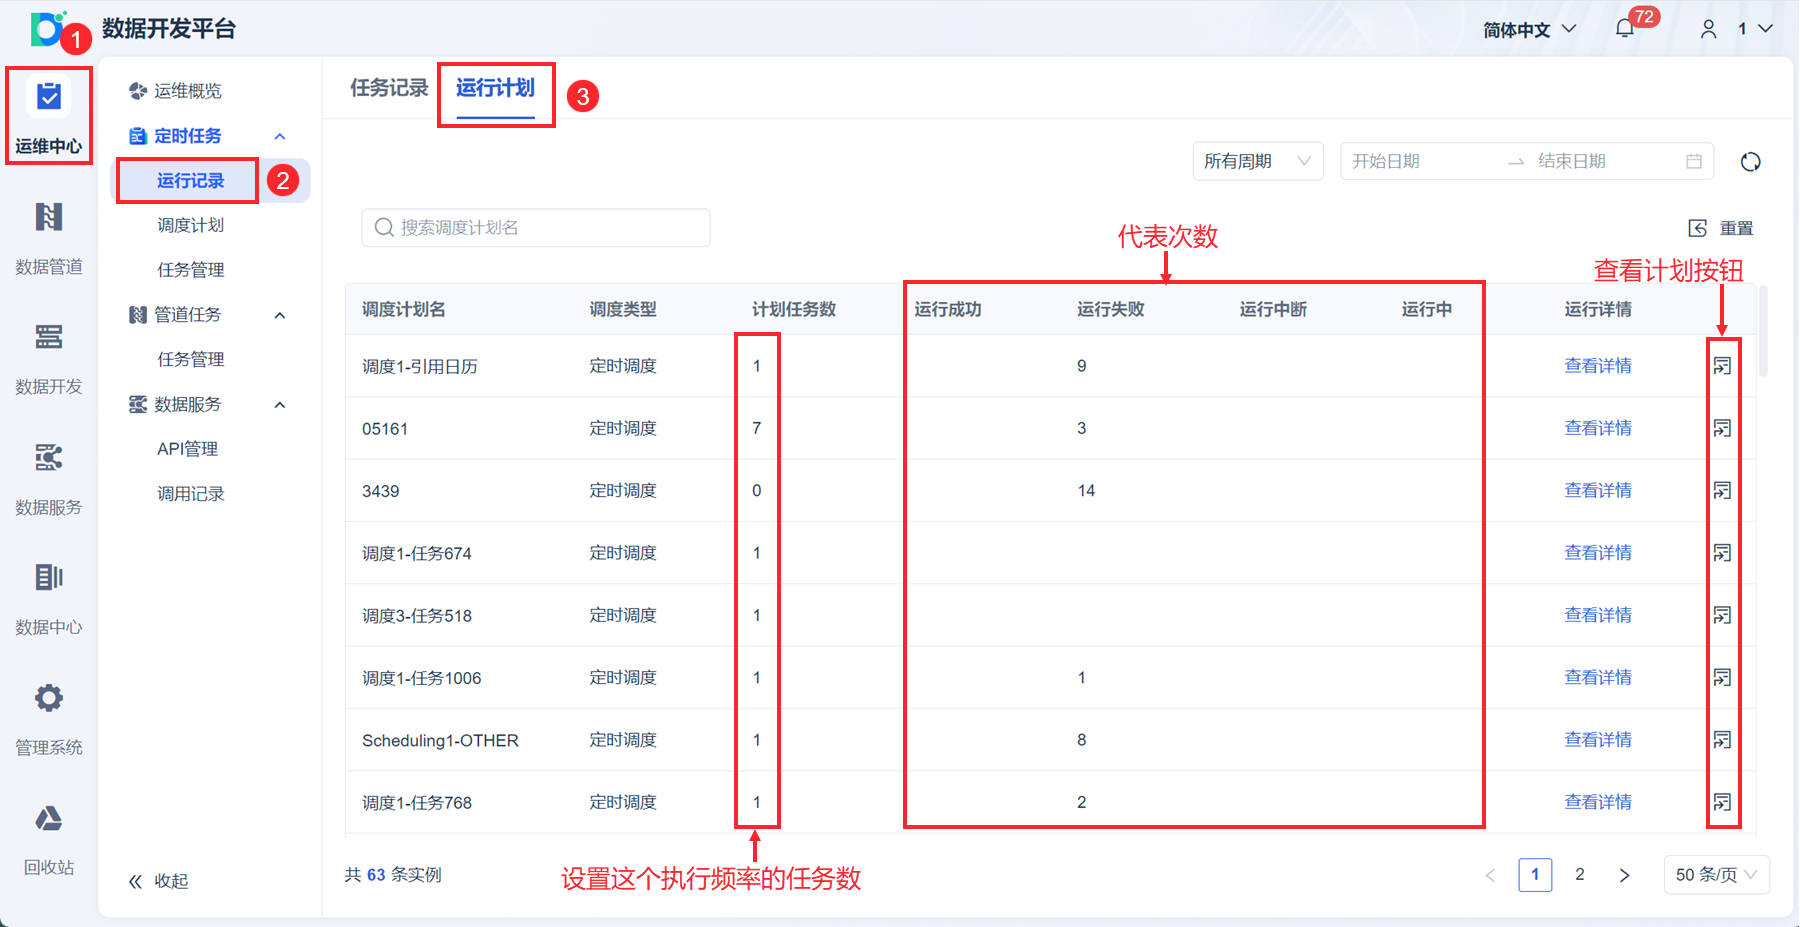Image resolution: width=1800 pixels, height=927 pixels.
Task: Go to the previous page arrow
Action: 1490,875
